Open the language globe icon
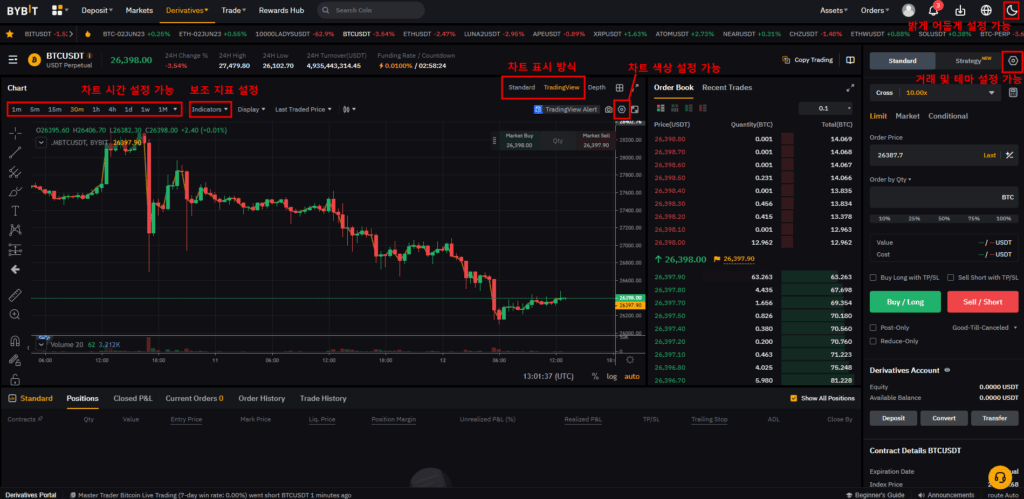Image resolution: width=1024 pixels, height=499 pixels. (986, 10)
